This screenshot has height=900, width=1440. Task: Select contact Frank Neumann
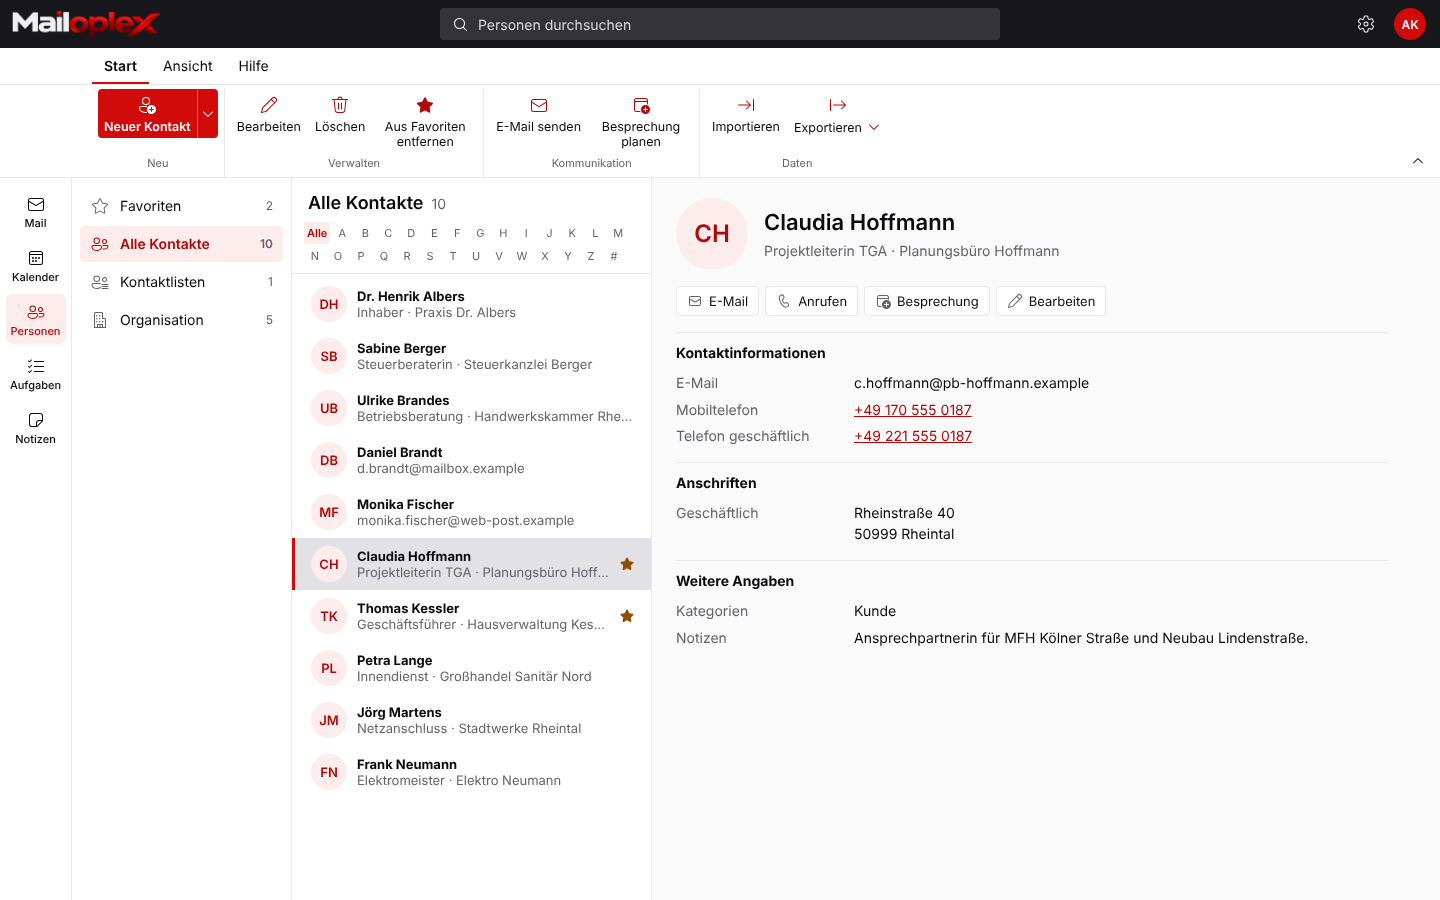point(472,772)
